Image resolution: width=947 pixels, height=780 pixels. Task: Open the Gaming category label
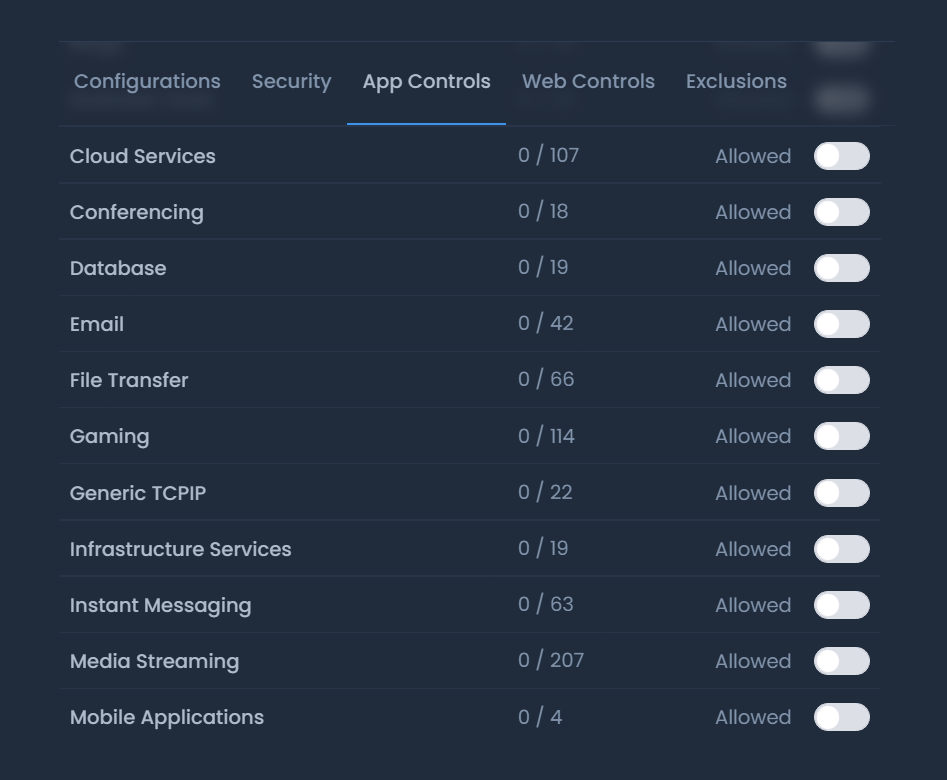[x=109, y=436]
